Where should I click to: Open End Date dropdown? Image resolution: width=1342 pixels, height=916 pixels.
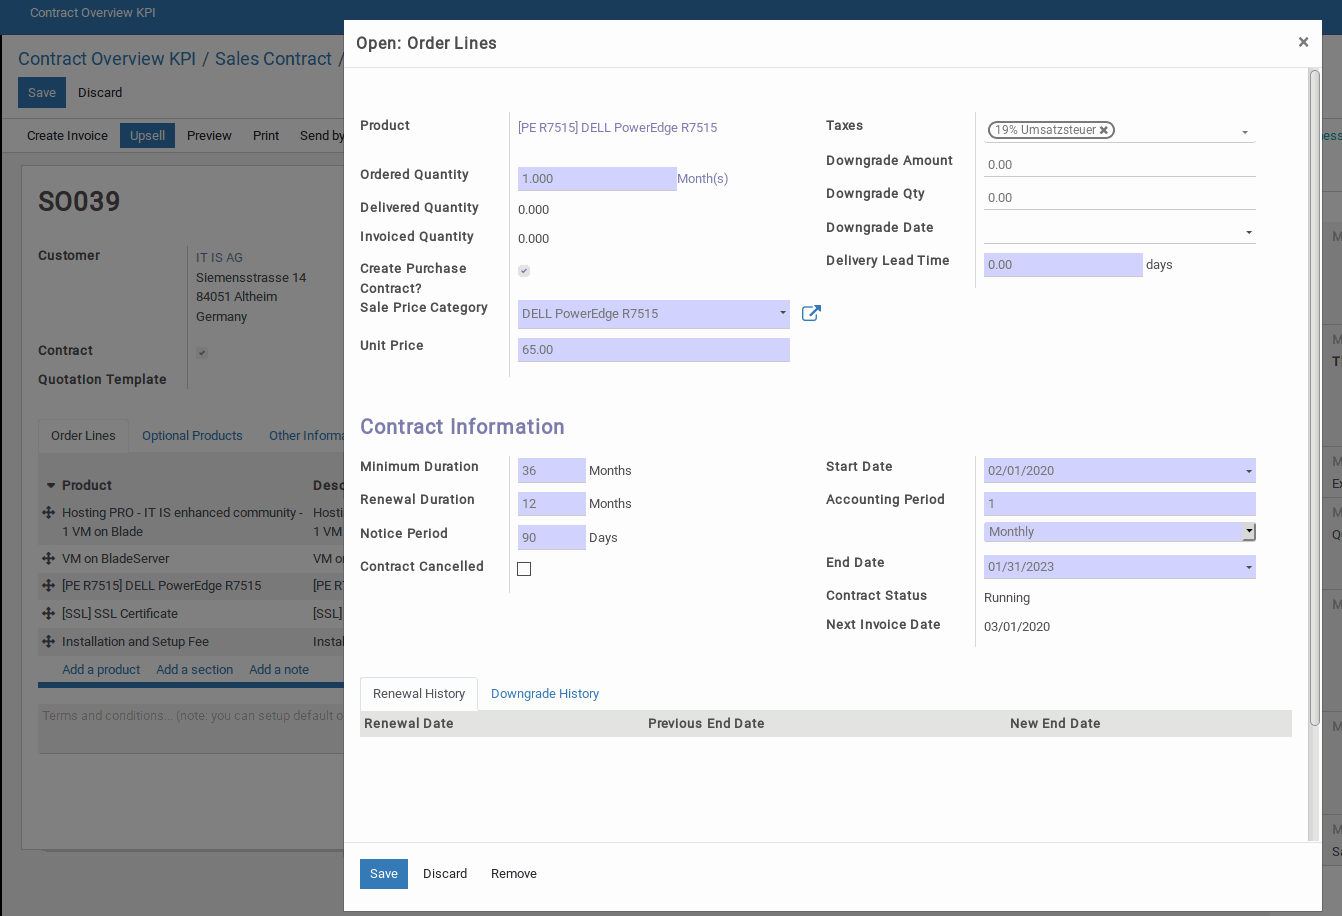pyautogui.click(x=1249, y=567)
